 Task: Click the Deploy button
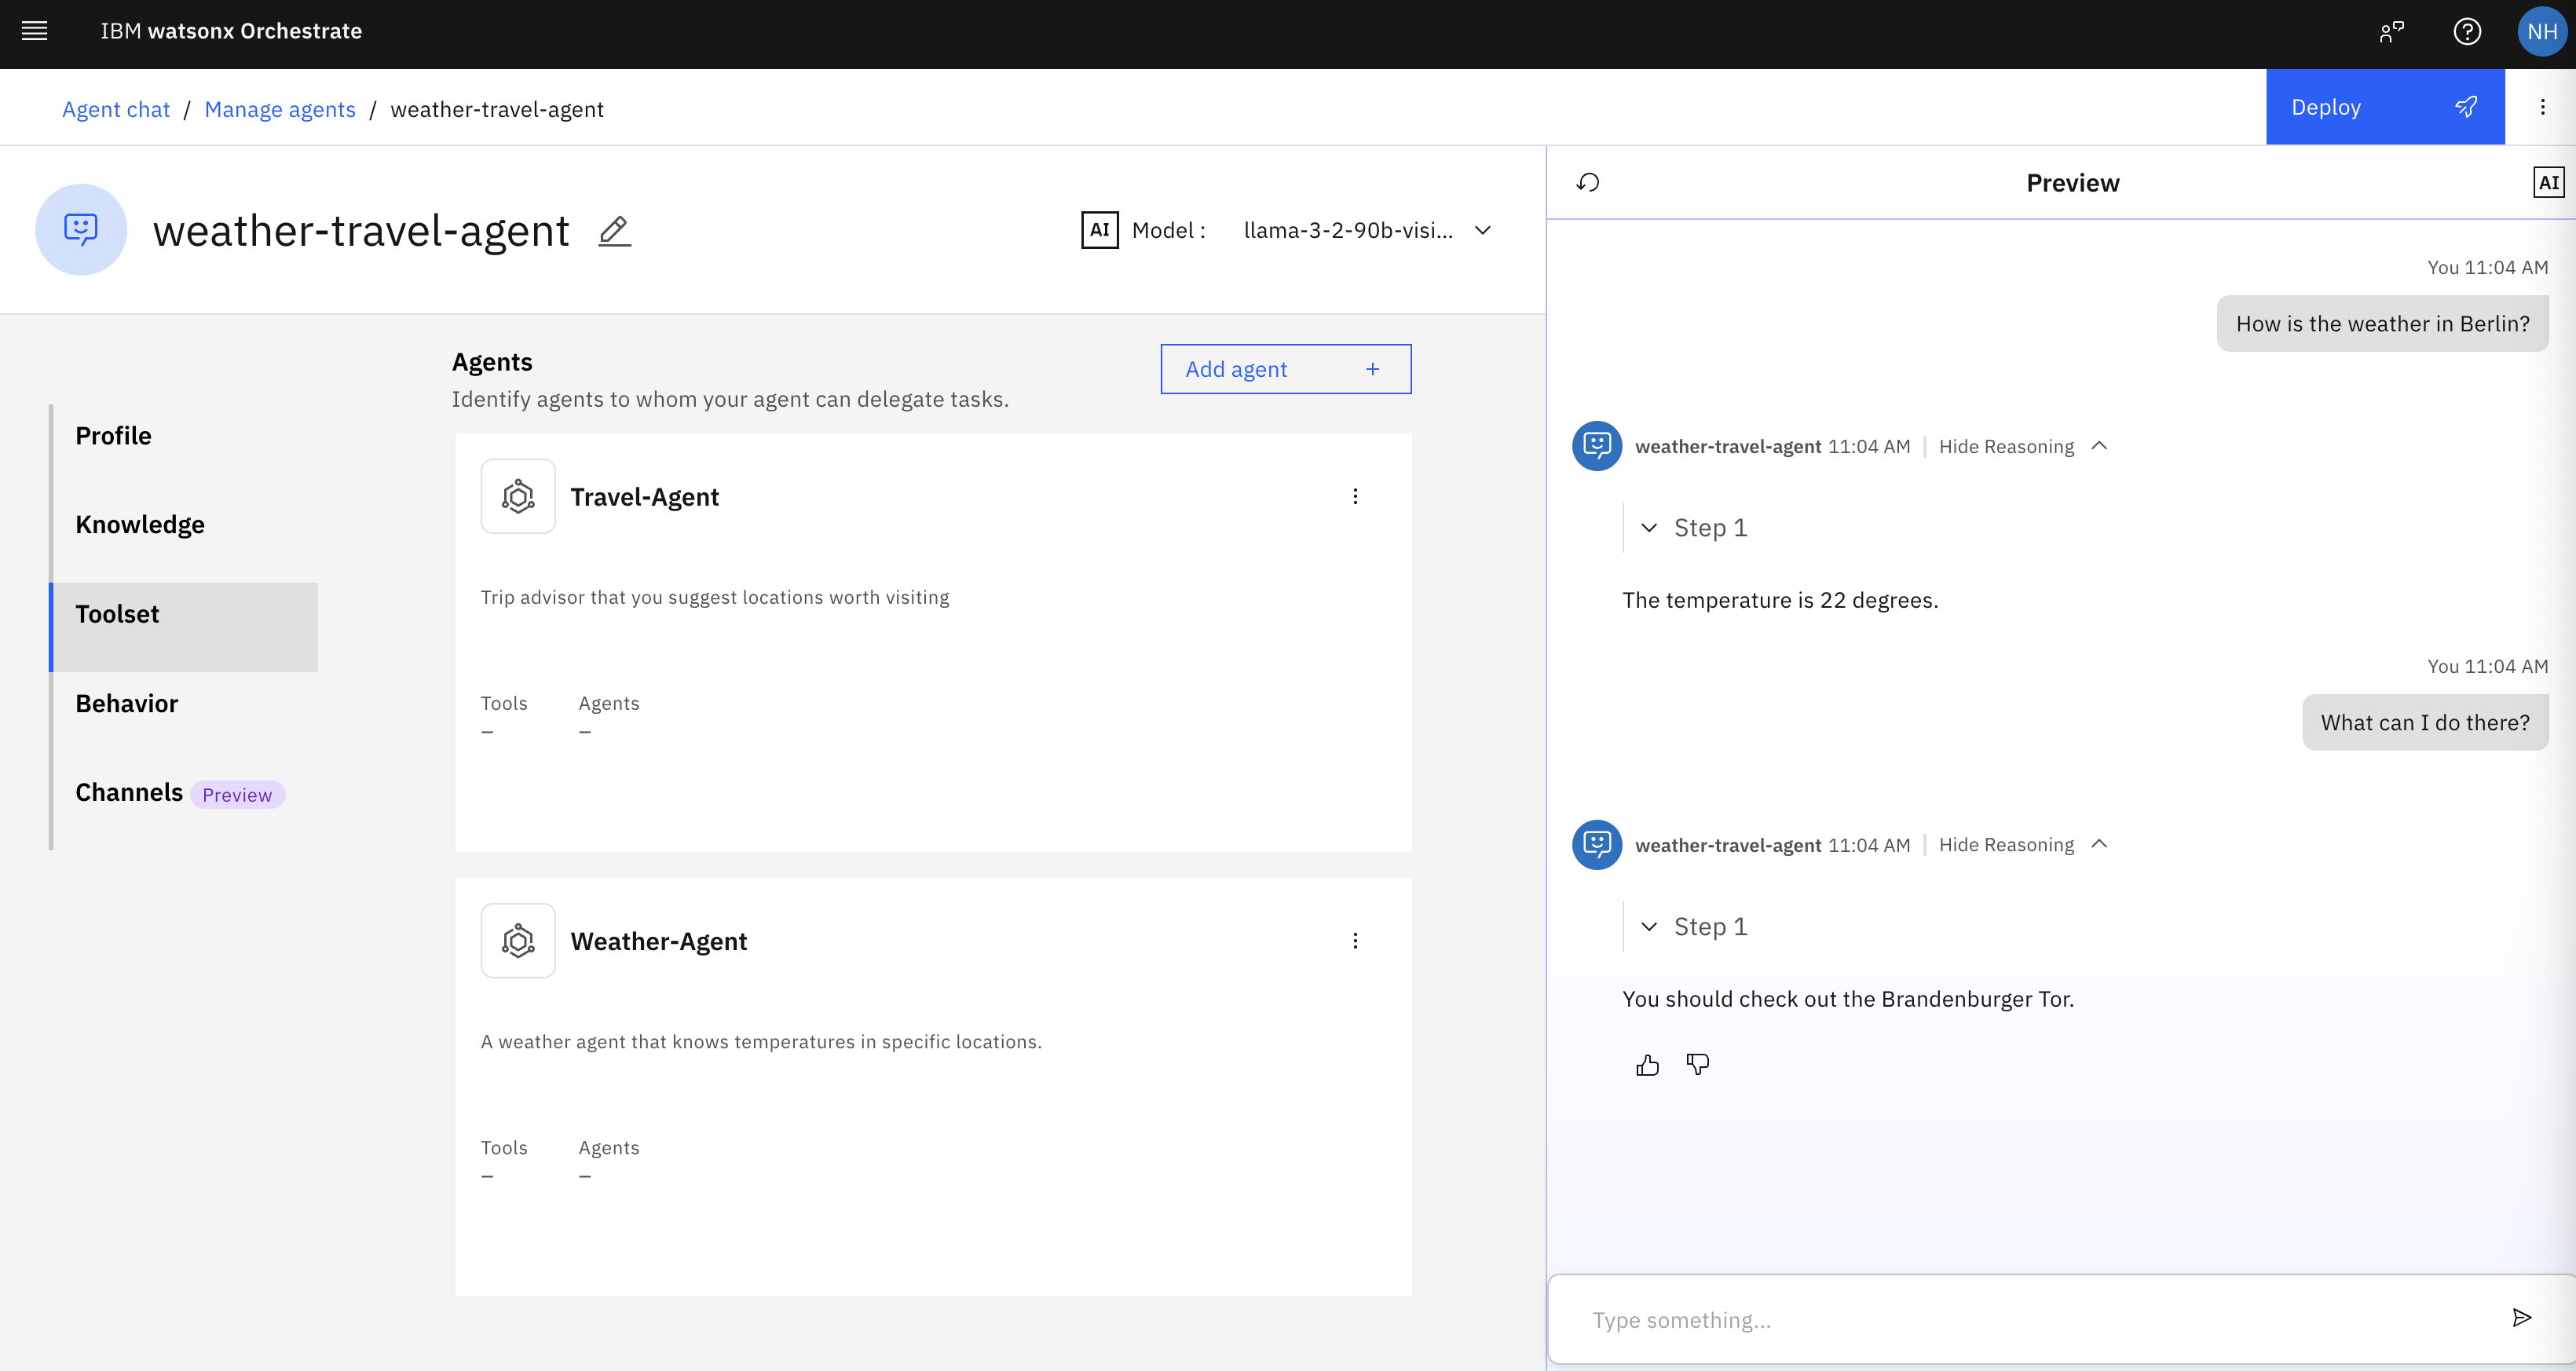(x=2385, y=107)
